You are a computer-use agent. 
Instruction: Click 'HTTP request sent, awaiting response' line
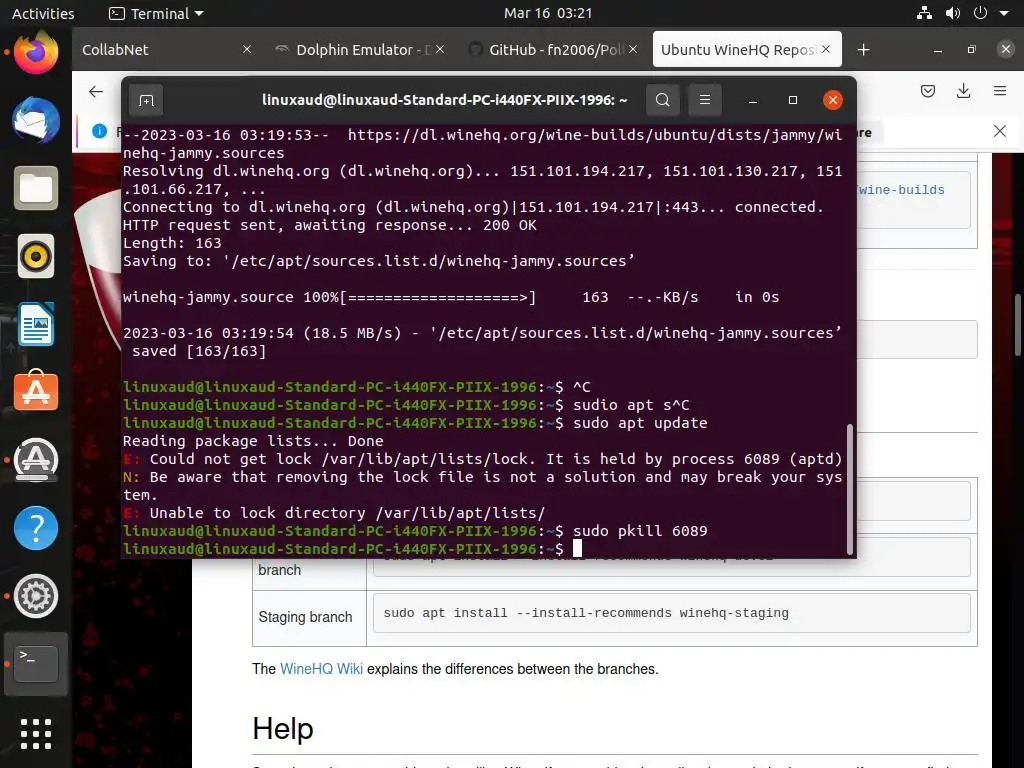coord(330,225)
